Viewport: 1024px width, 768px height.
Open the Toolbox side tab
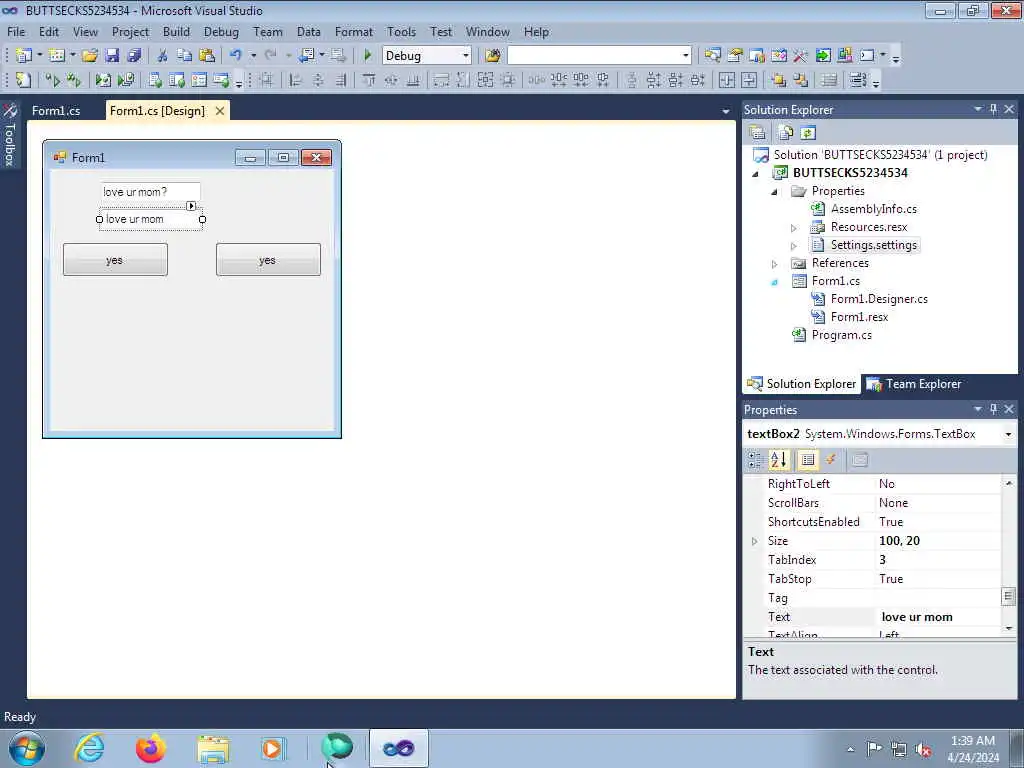coord(9,136)
